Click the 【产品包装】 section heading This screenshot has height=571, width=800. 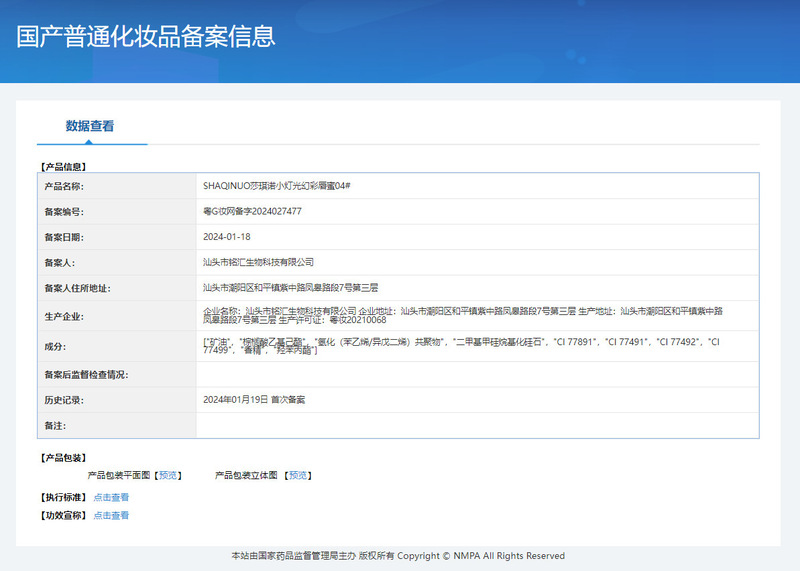[64, 458]
